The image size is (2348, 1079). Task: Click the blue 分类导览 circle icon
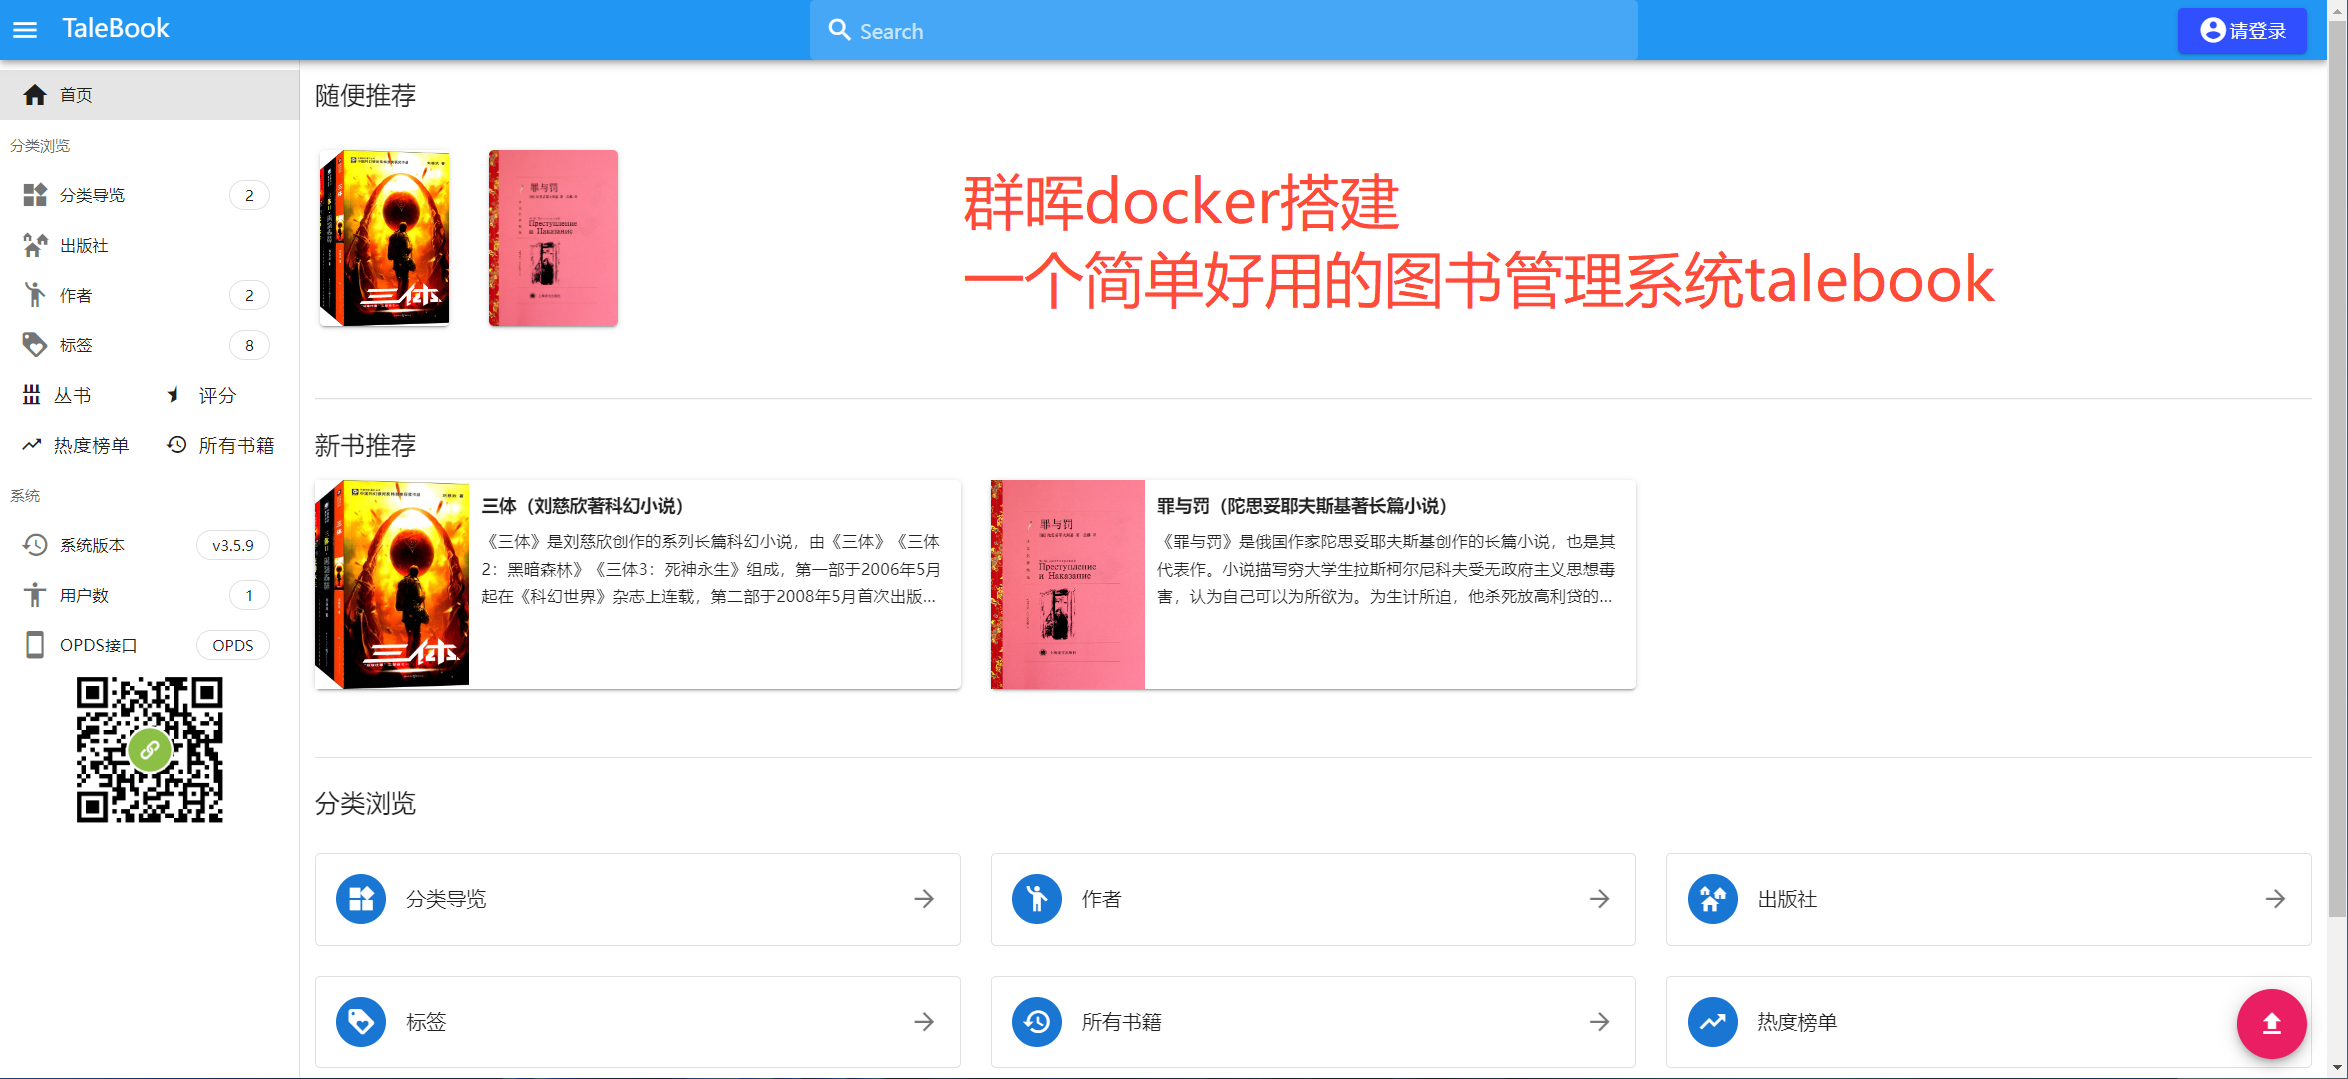click(x=361, y=899)
